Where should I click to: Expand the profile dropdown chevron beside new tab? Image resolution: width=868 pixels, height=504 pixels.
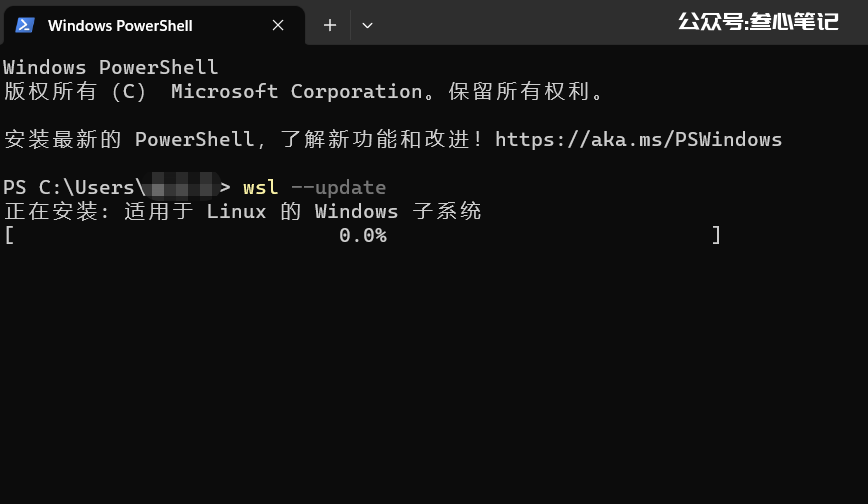coord(367,25)
